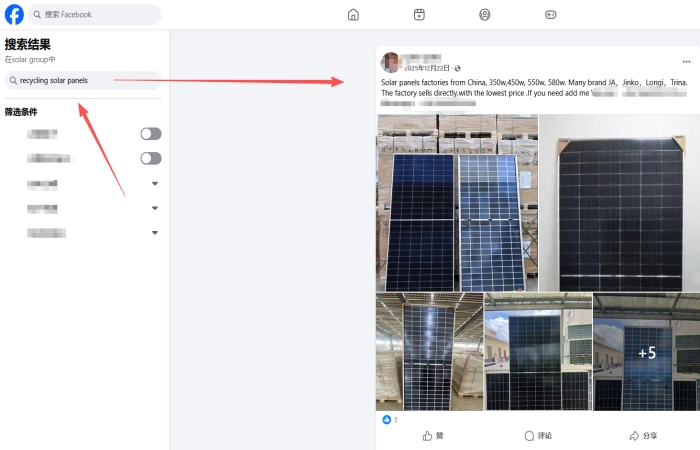Click the post author's profile picture
The image size is (700, 450).
click(390, 62)
